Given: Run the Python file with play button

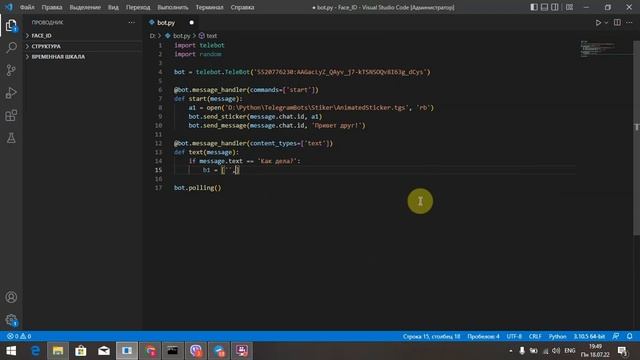Looking at the screenshot, I should (x=598, y=23).
